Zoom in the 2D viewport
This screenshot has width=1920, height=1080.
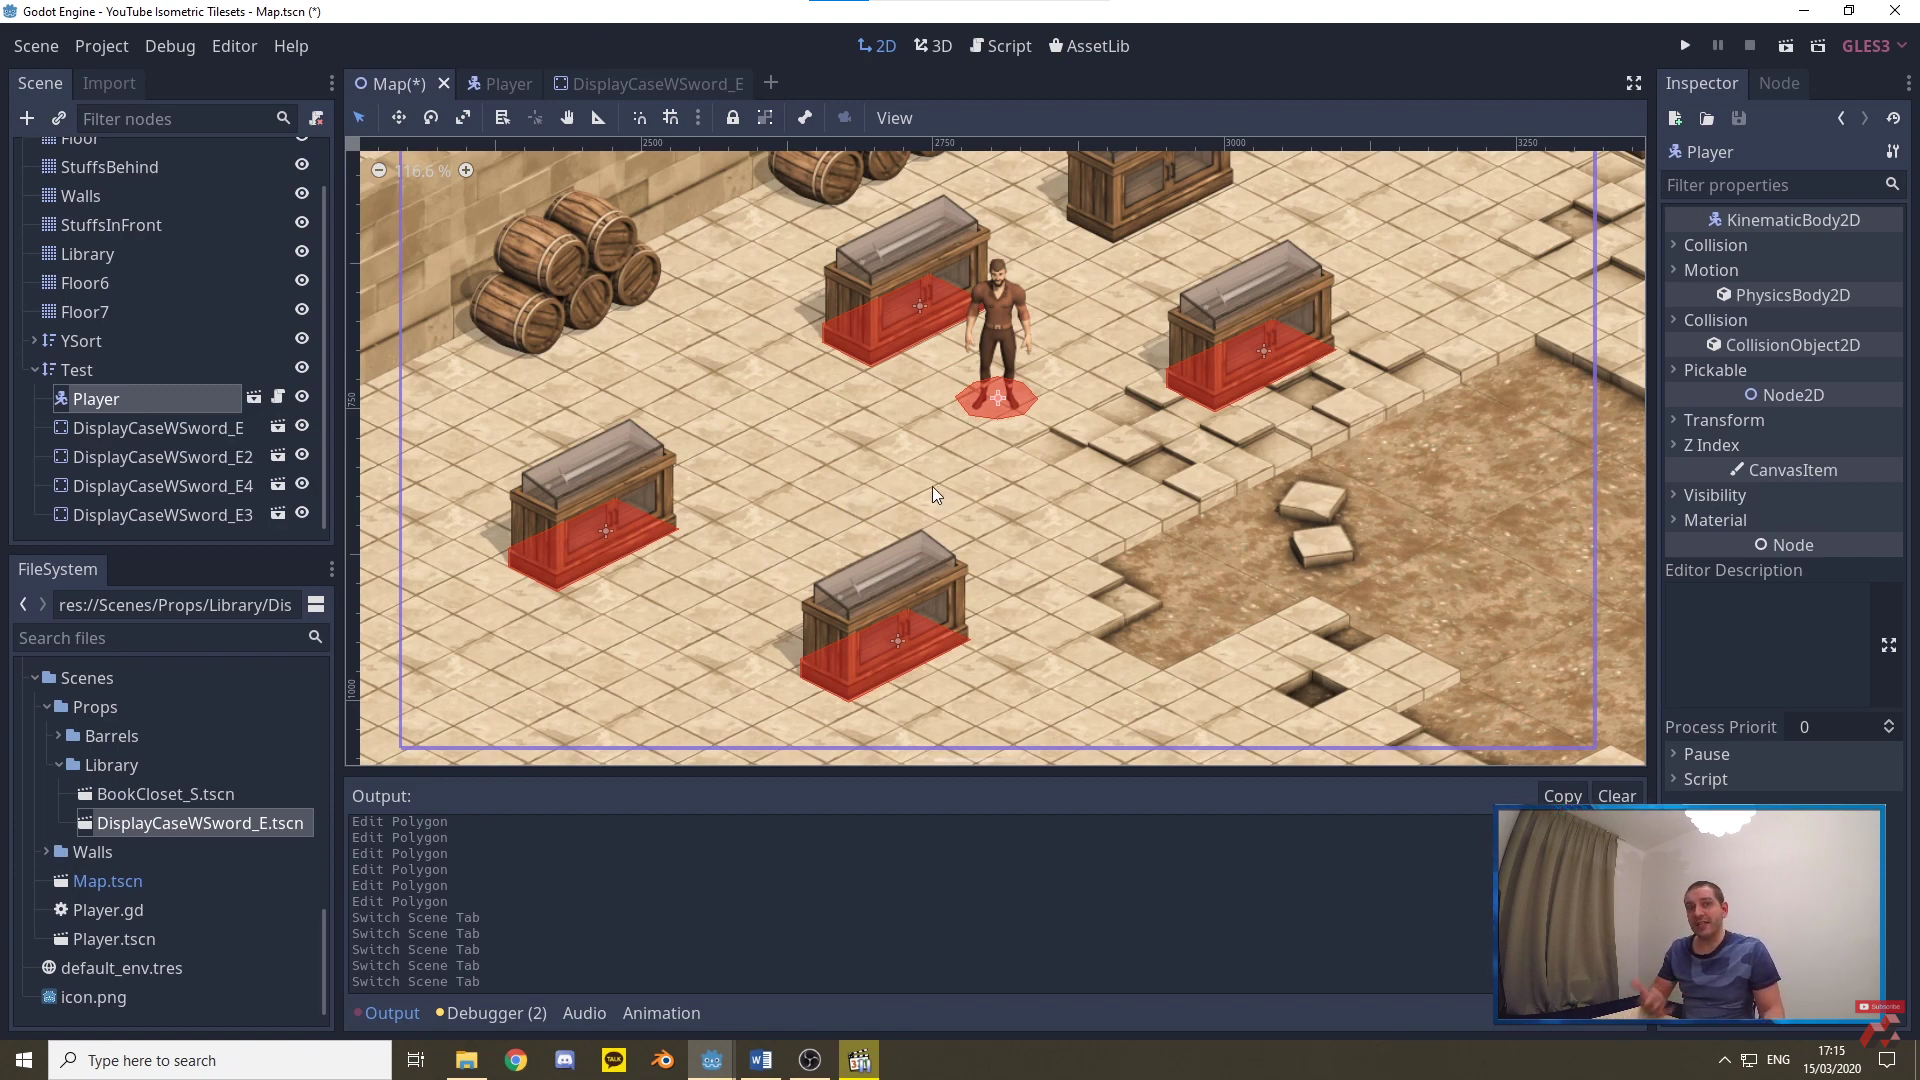466,171
